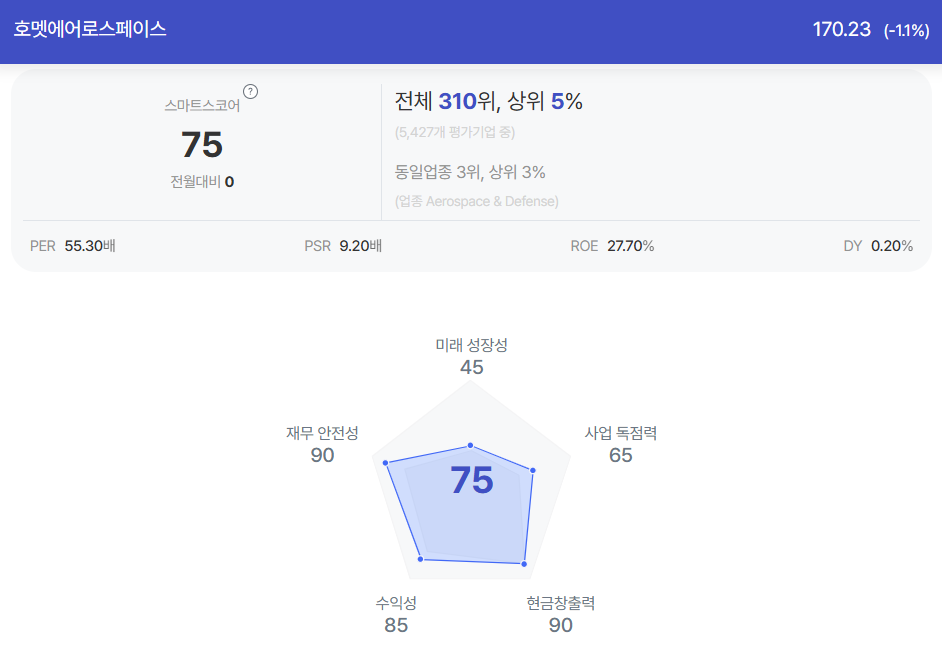Click the 미래 성장성 45 radar label
Screen dimensions: 942x652
(472, 356)
